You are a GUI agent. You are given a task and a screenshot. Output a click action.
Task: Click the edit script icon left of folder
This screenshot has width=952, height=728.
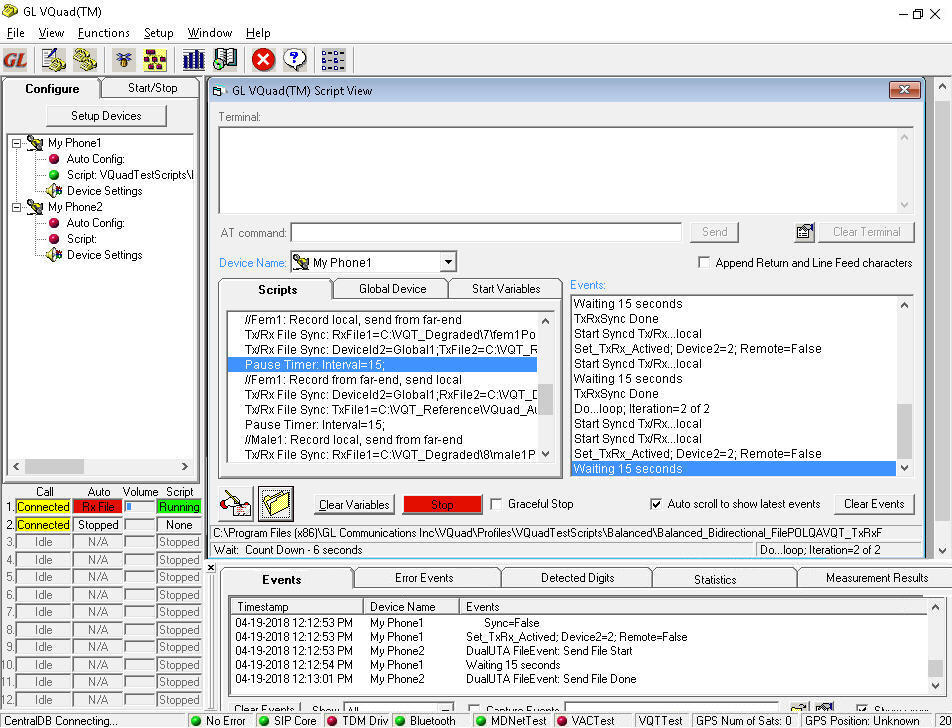236,504
